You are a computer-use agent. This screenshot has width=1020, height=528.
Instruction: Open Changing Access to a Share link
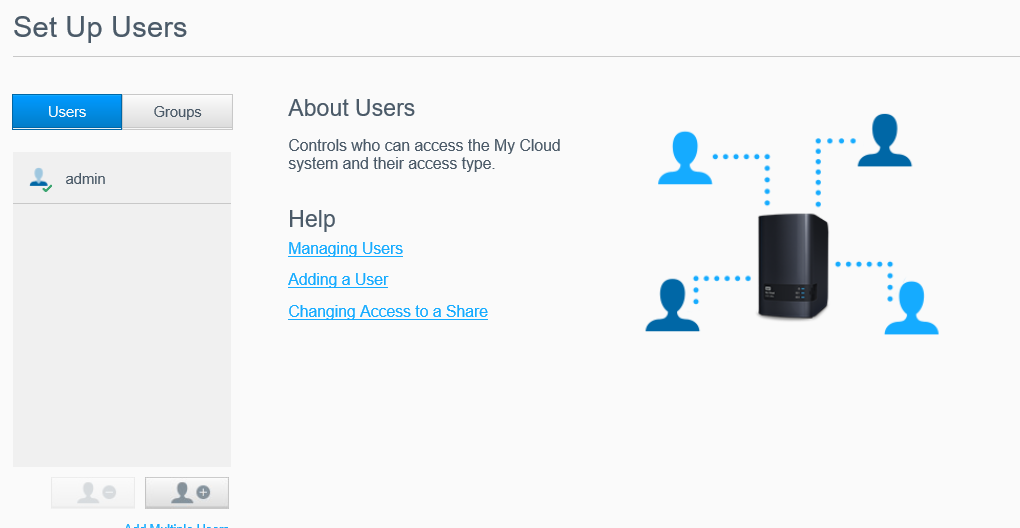point(388,312)
